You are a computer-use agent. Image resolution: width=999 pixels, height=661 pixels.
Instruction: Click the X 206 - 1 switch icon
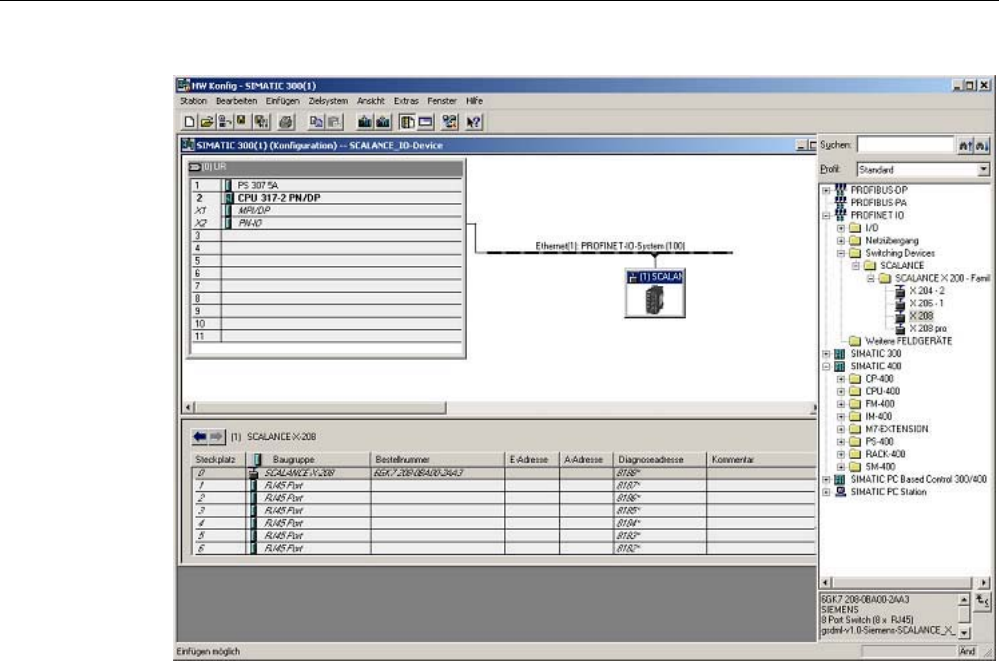[x=900, y=303]
